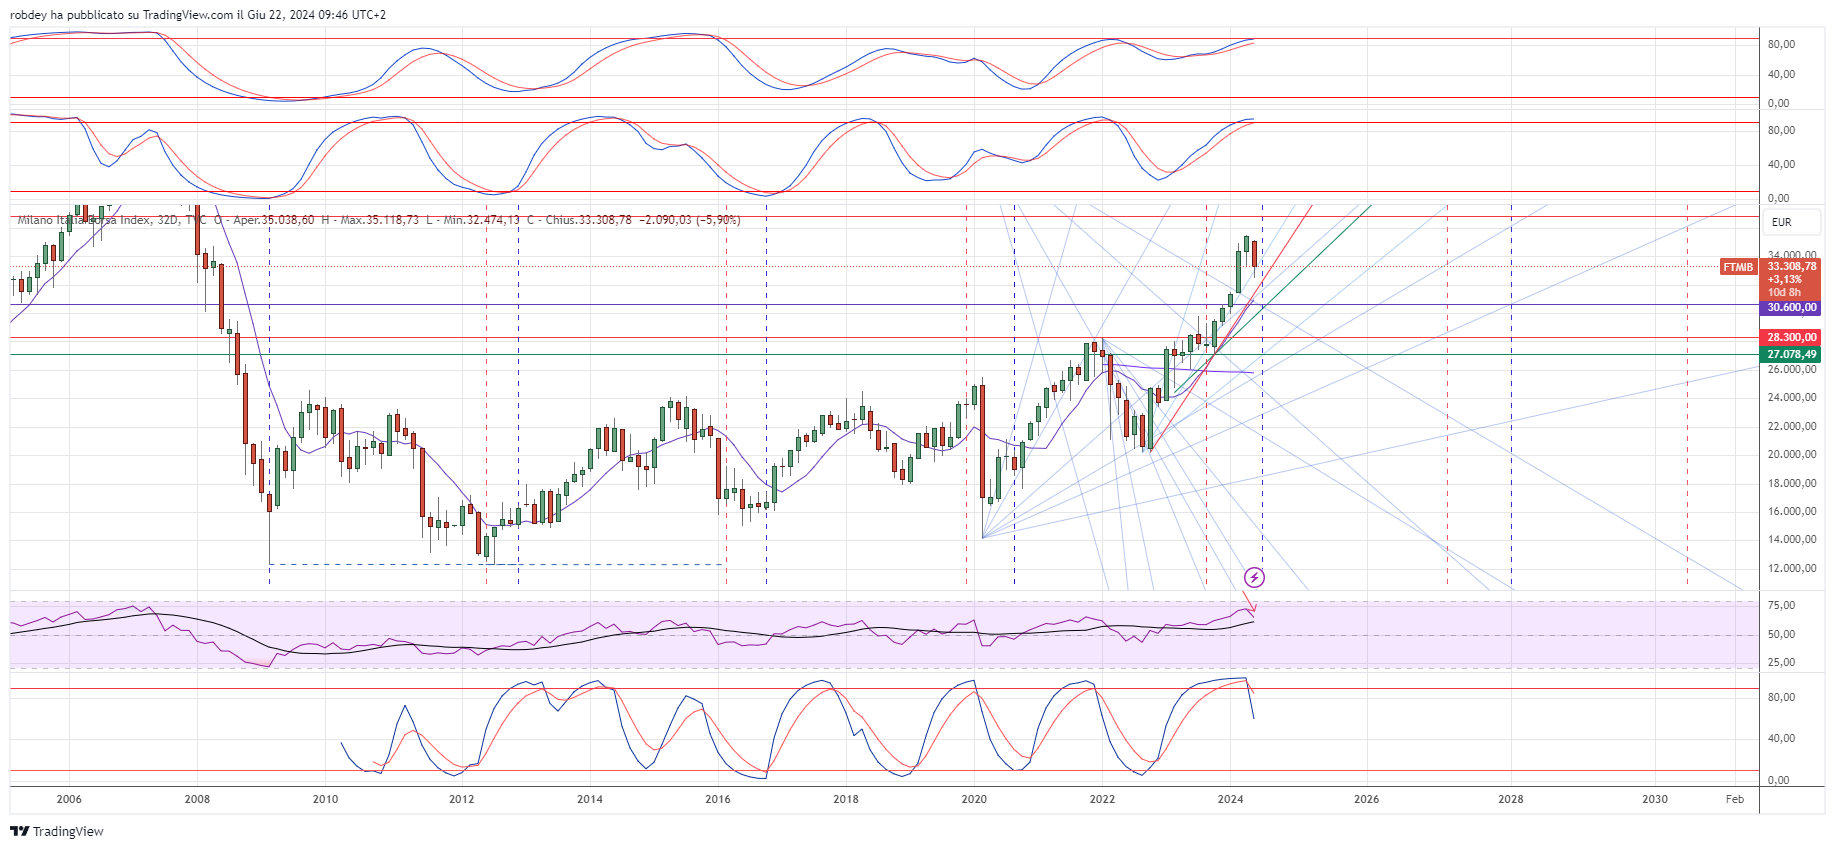Screen dimensions: 1835x849
Task: Click the 2006 label on time axis
Action: (x=69, y=799)
